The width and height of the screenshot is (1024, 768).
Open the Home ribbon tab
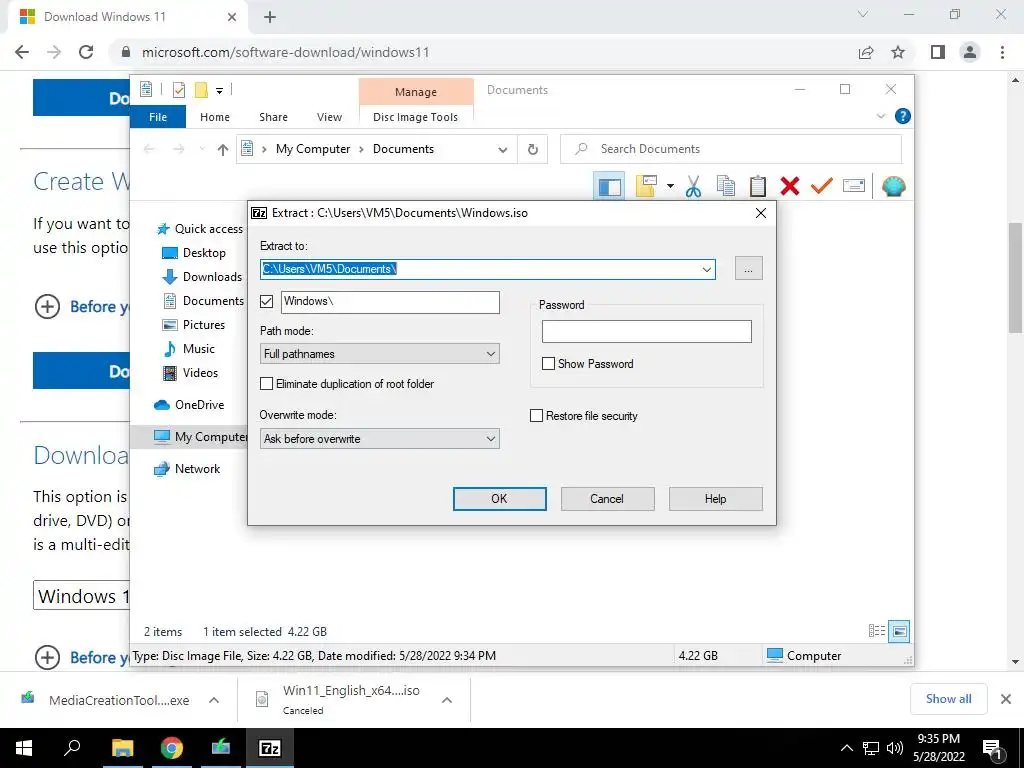[215, 117]
